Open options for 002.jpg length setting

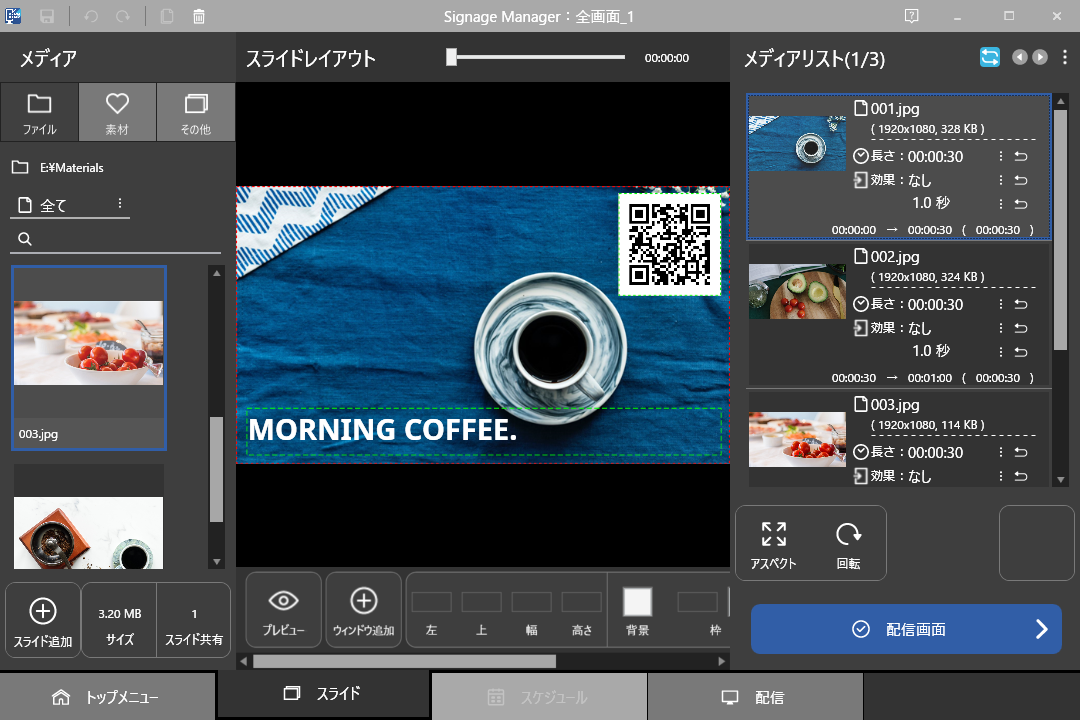[x=1001, y=305]
